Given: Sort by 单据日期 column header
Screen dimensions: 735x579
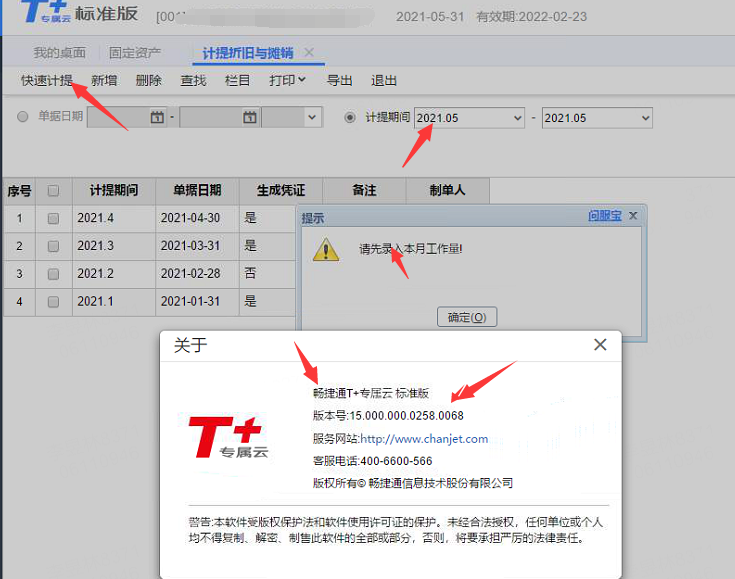Looking at the screenshot, I should click(197, 190).
